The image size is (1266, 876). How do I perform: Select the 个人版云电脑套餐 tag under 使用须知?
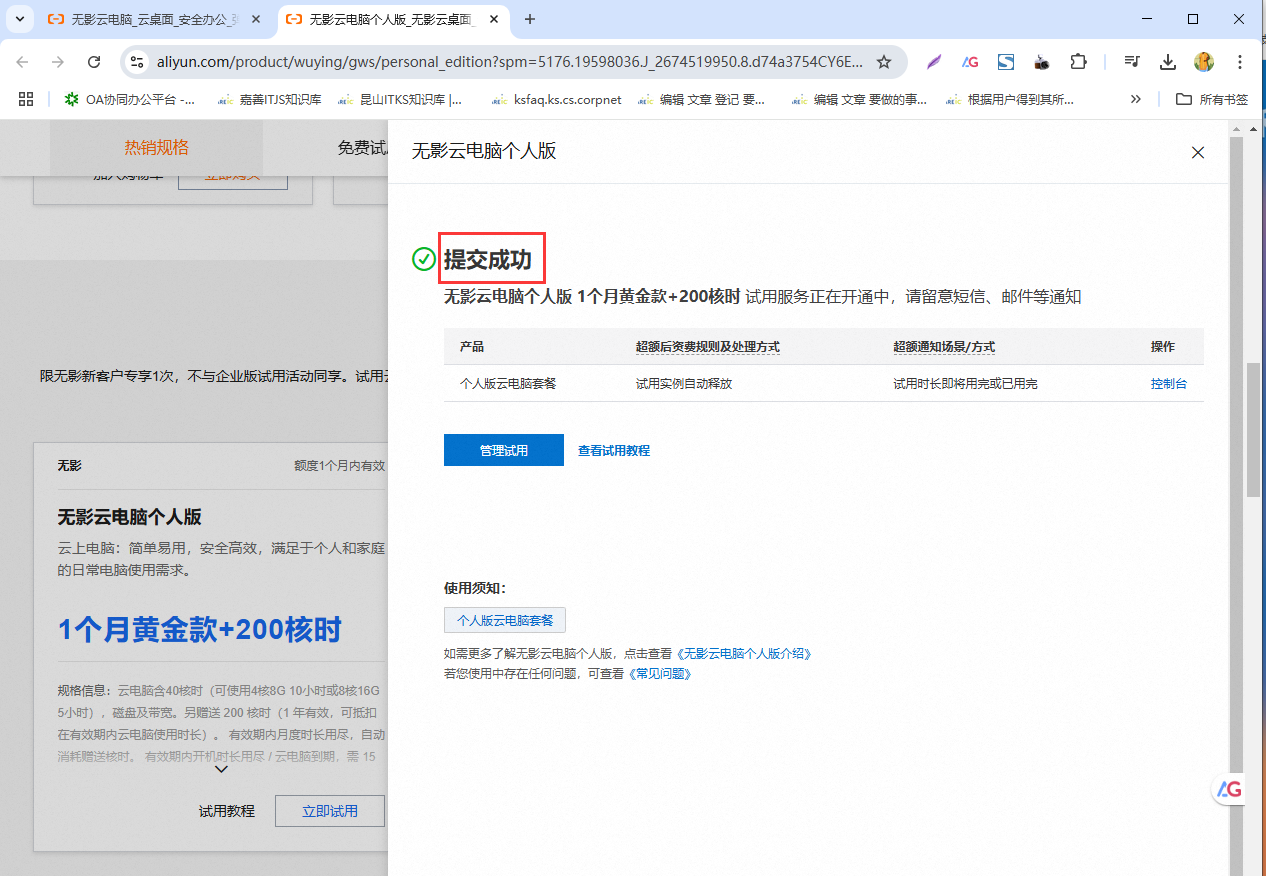[505, 620]
